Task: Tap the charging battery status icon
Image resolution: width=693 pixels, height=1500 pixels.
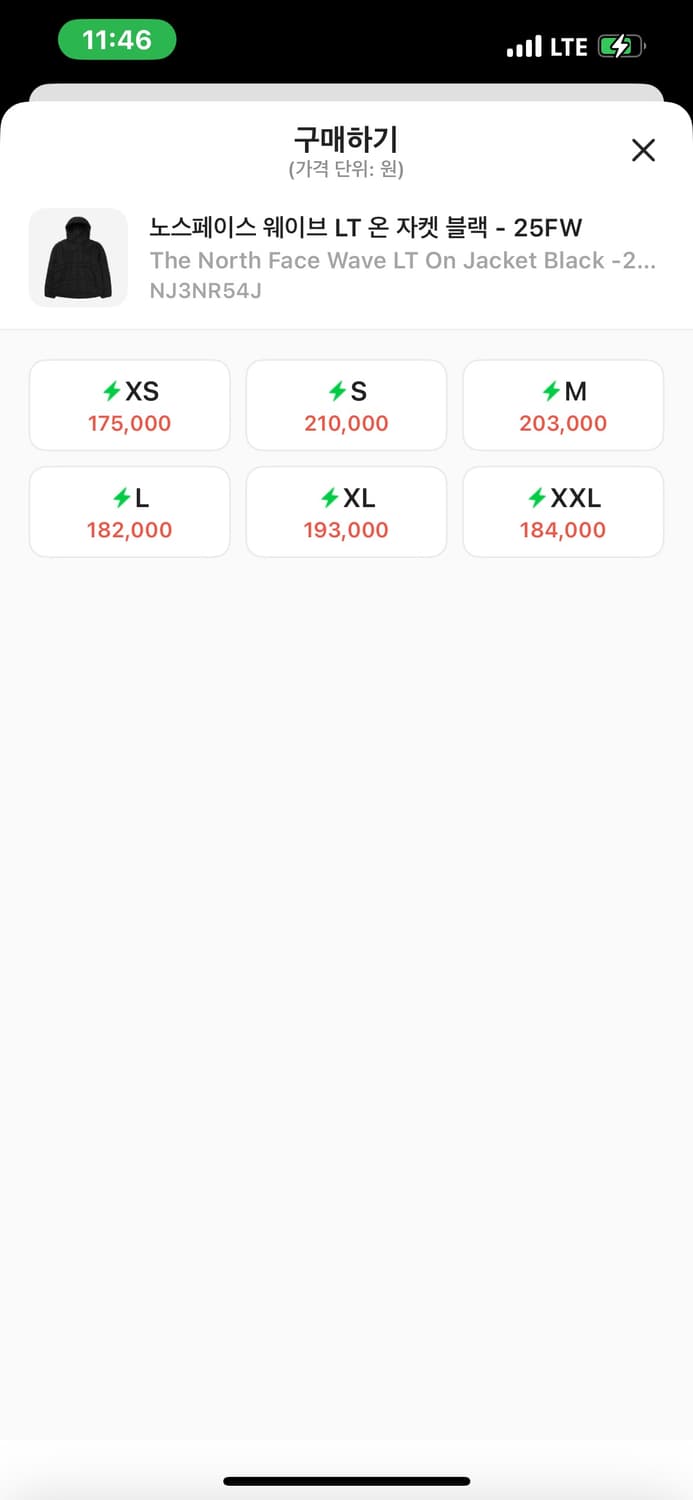Action: tap(621, 46)
